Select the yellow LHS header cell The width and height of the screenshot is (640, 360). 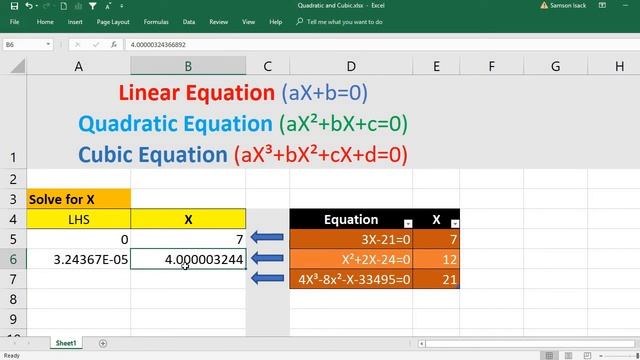coord(79,219)
